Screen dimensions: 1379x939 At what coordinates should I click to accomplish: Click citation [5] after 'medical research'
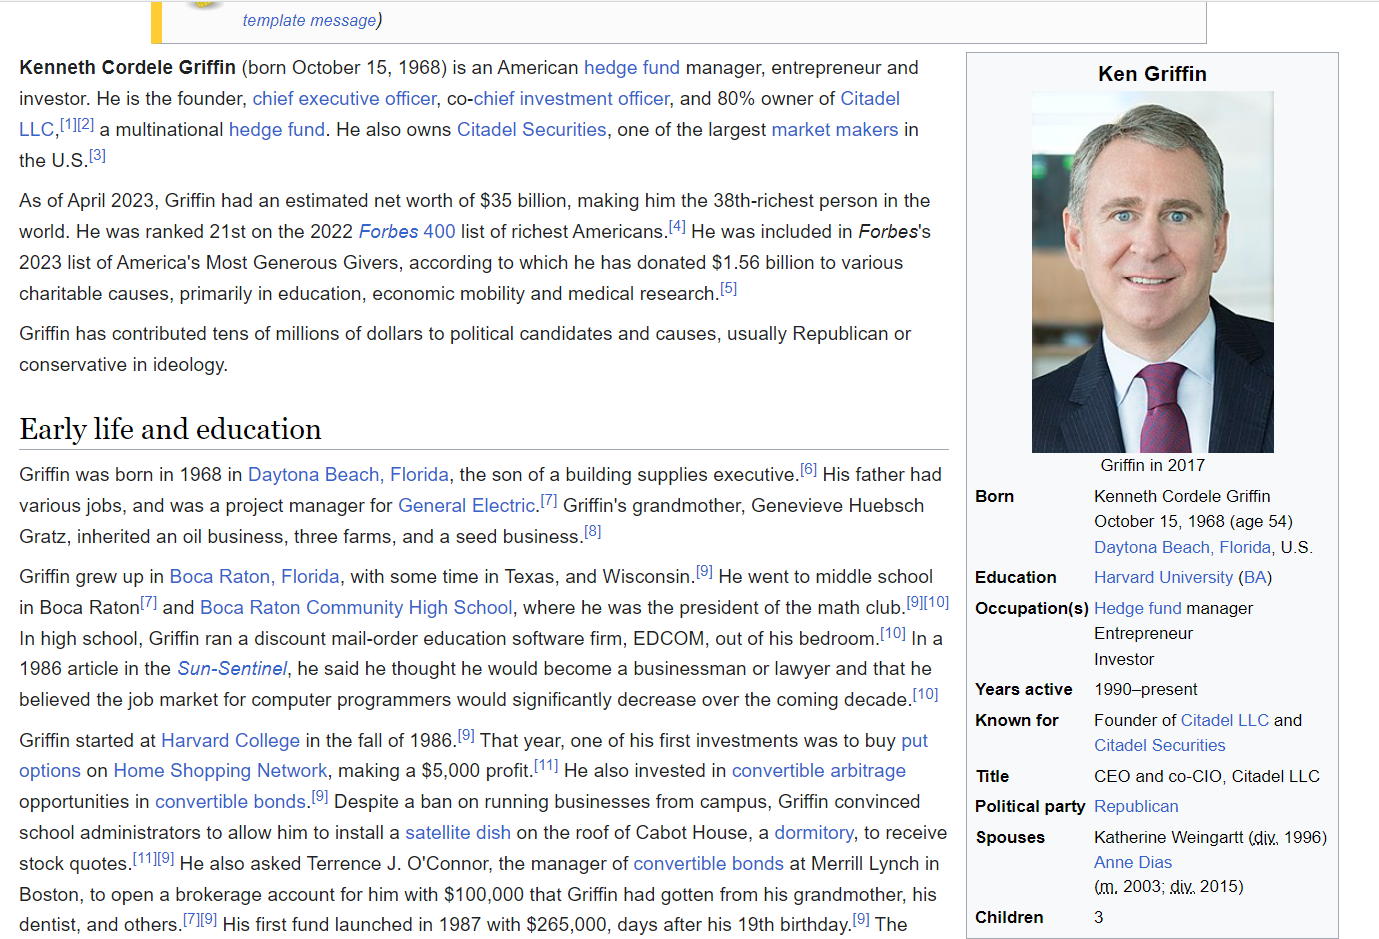coord(728,288)
